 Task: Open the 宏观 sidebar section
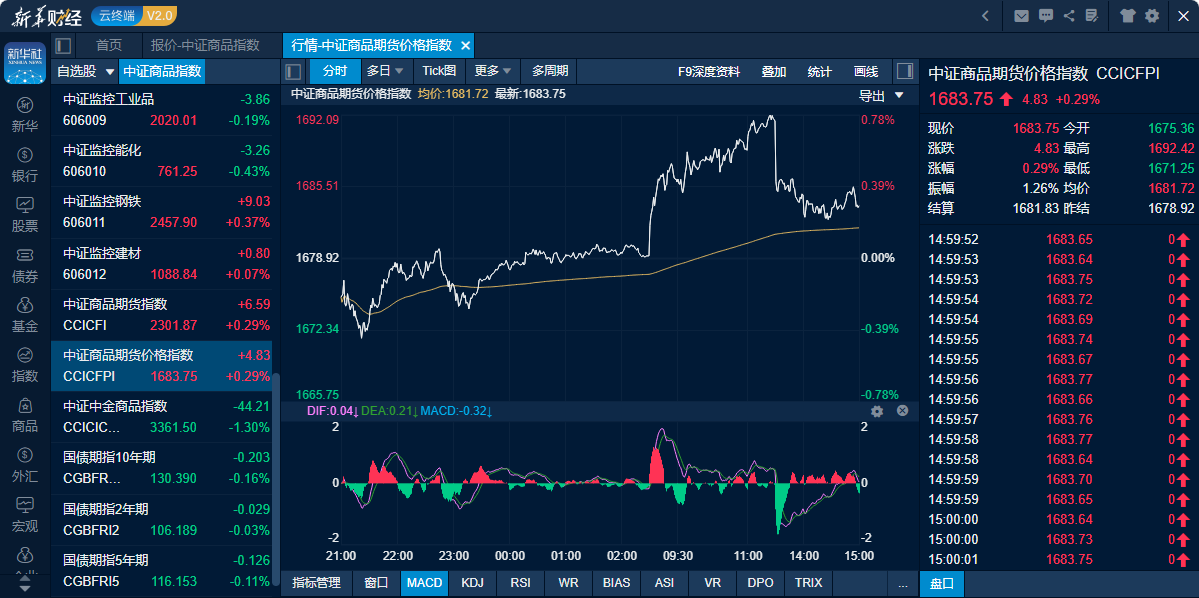coord(24,515)
